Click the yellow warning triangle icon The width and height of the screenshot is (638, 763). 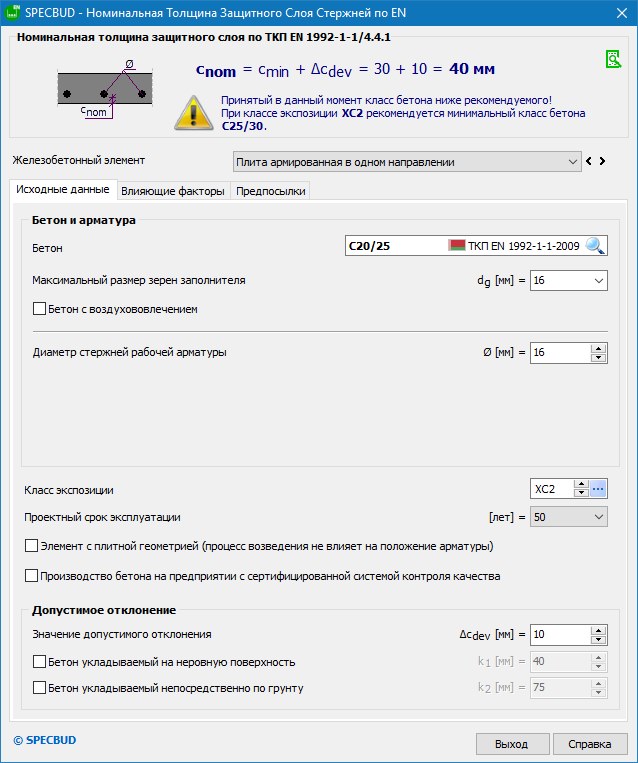(x=192, y=112)
